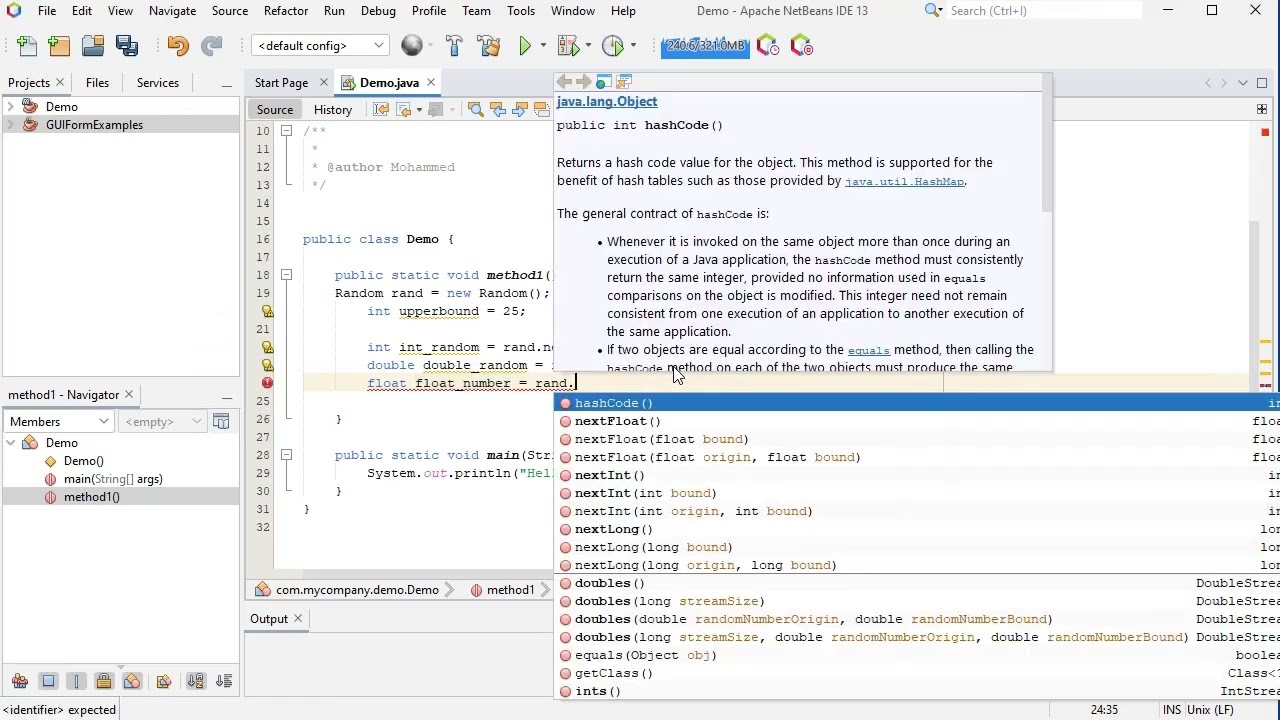1280x720 pixels.
Task: Click the New Project toolbar icon
Action: click(60, 46)
